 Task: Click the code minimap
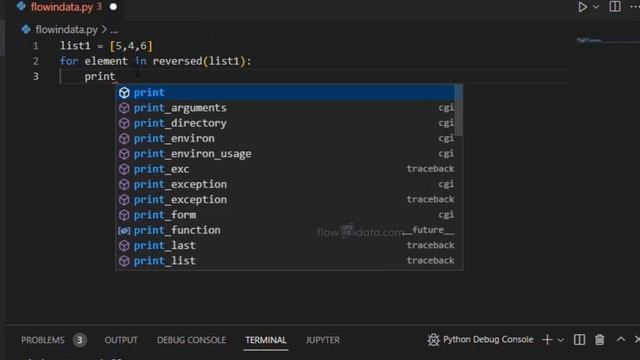(x=608, y=40)
